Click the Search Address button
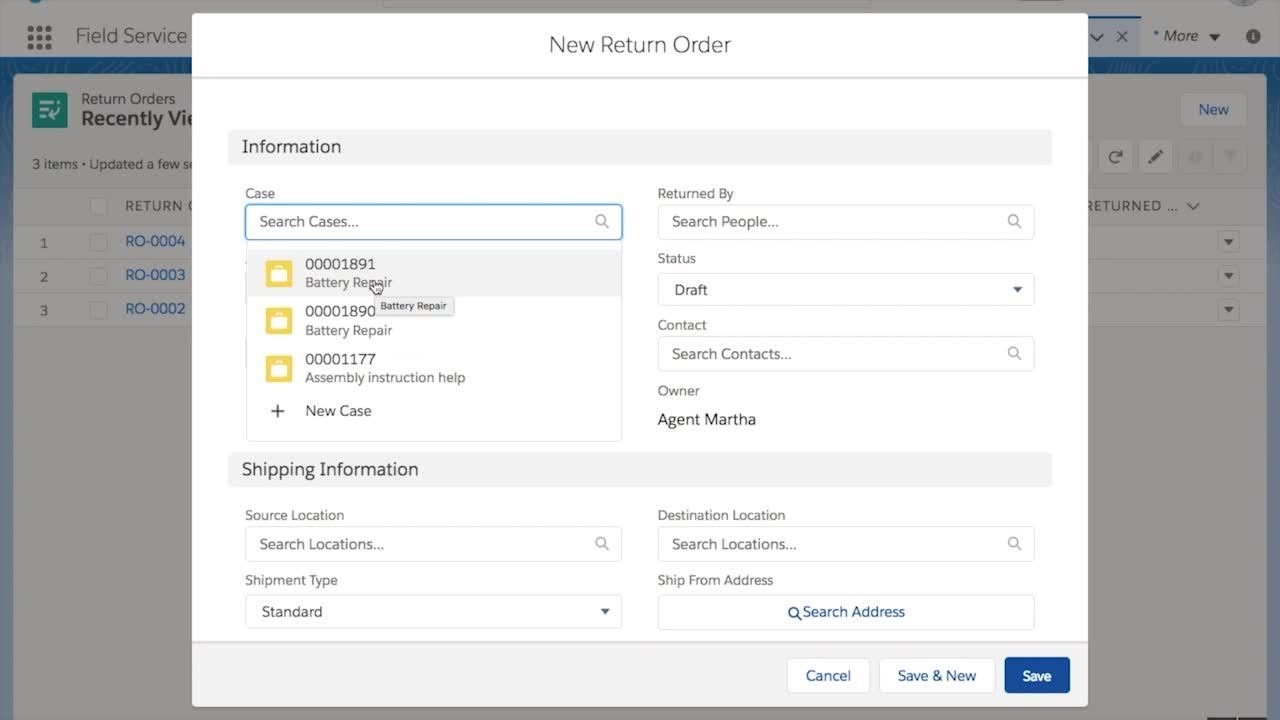This screenshot has width=1280, height=720. coord(845,612)
